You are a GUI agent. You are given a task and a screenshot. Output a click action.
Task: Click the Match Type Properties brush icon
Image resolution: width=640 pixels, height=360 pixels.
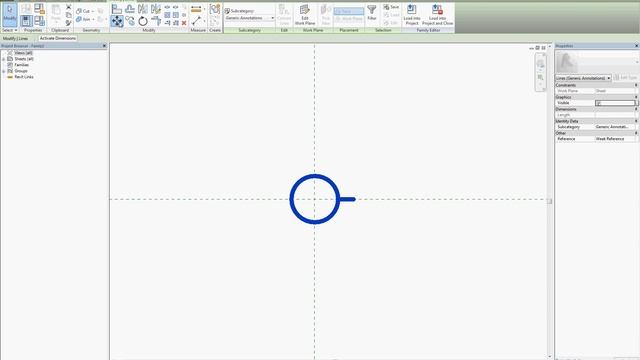(x=68, y=23)
